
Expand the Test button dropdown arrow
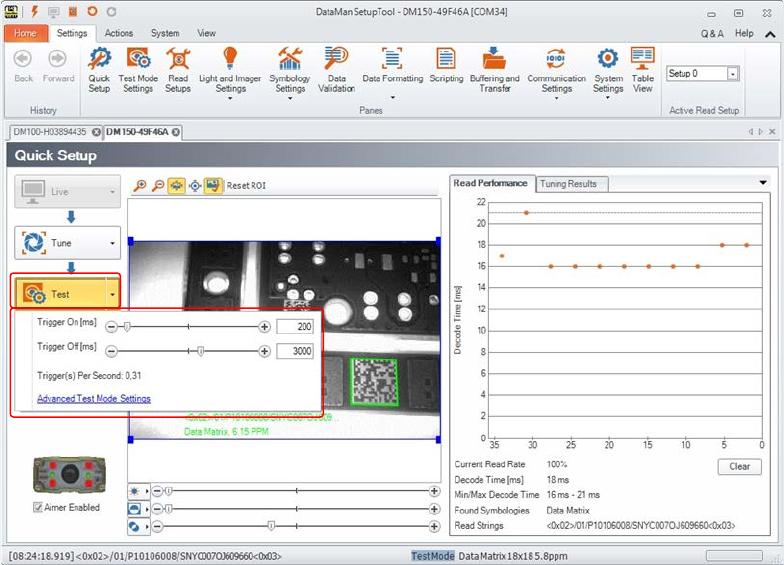point(113,294)
